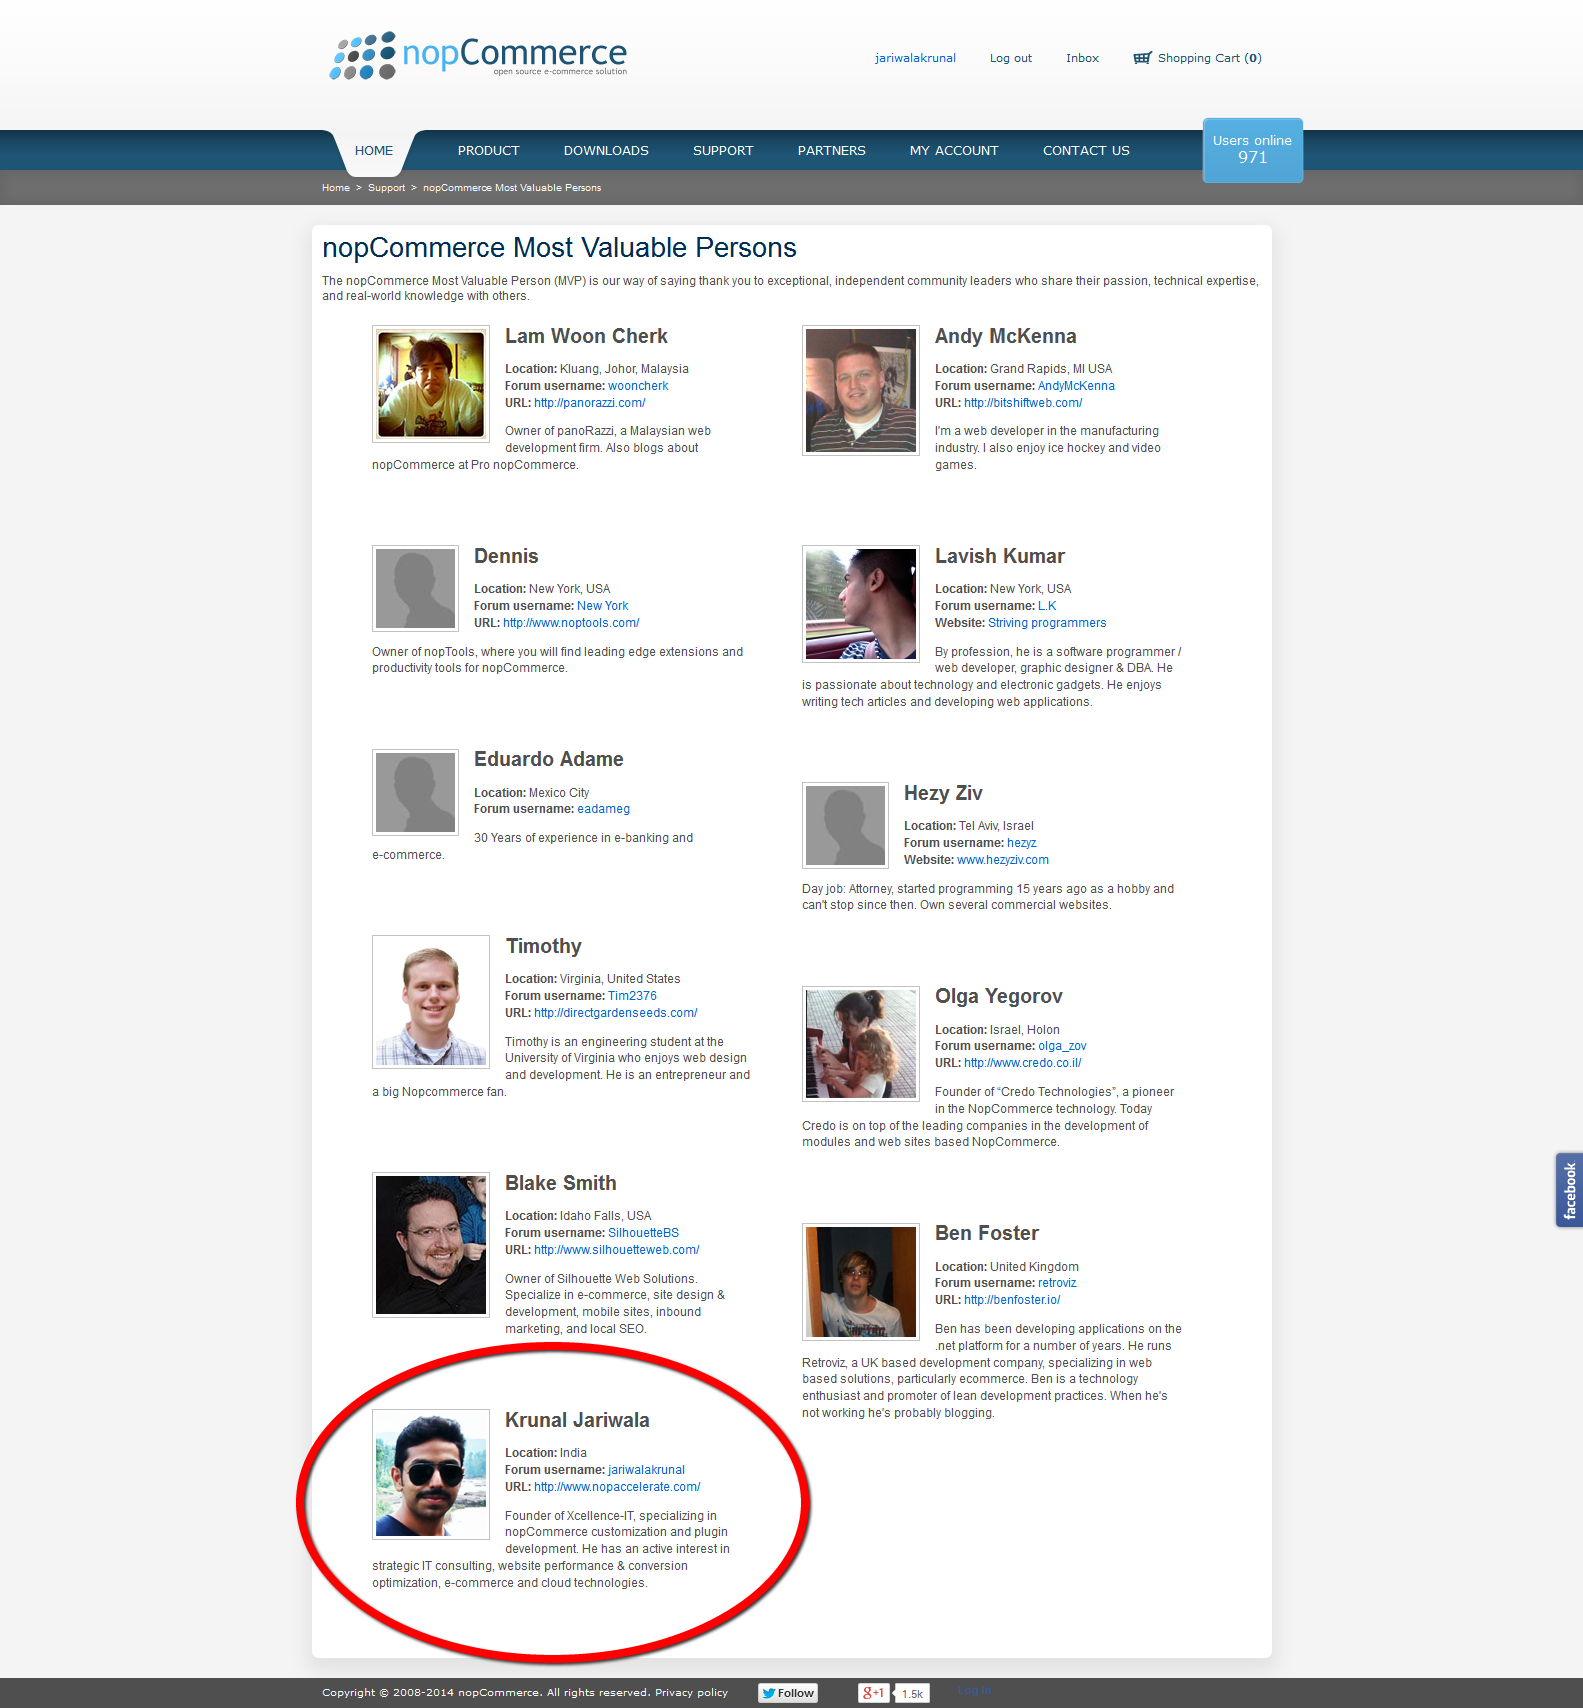The image size is (1583, 1708).
Task: Open forum username hezyz
Action: click(1022, 843)
